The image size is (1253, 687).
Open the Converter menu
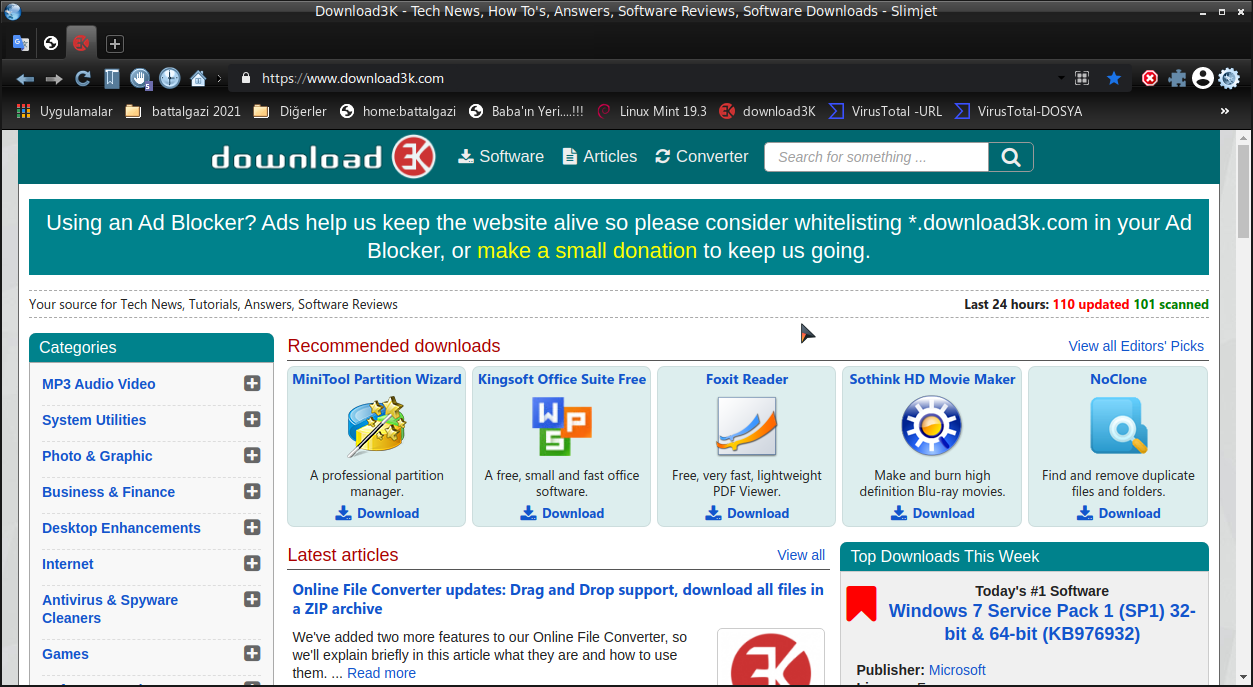click(x=702, y=156)
